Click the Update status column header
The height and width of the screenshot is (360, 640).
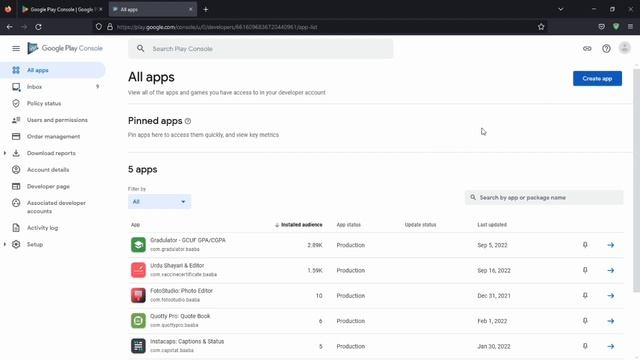[x=420, y=225]
